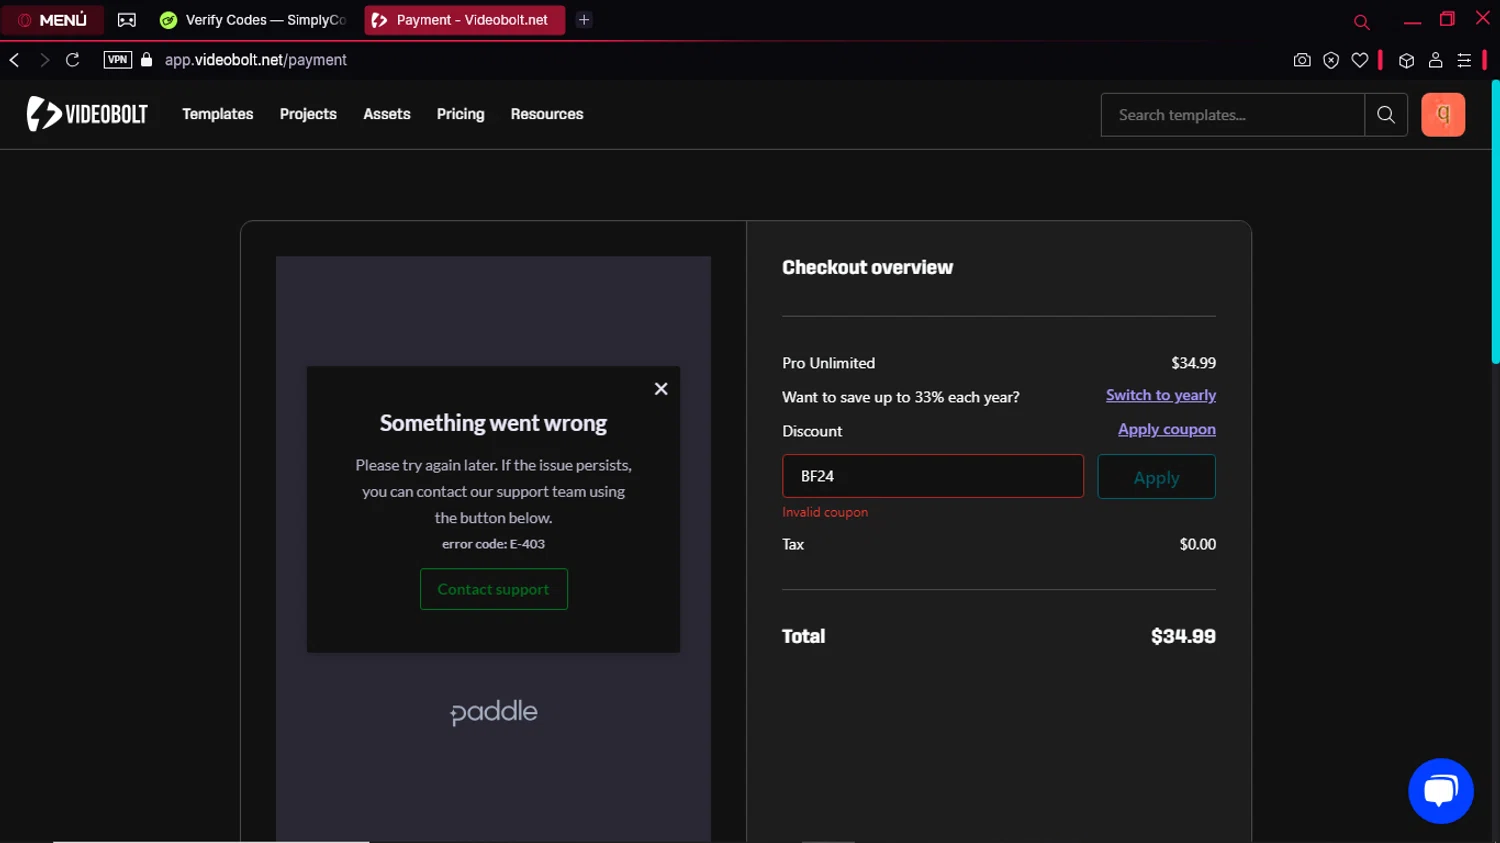Open the extensions cube icon
The height and width of the screenshot is (843, 1500).
[1406, 60]
